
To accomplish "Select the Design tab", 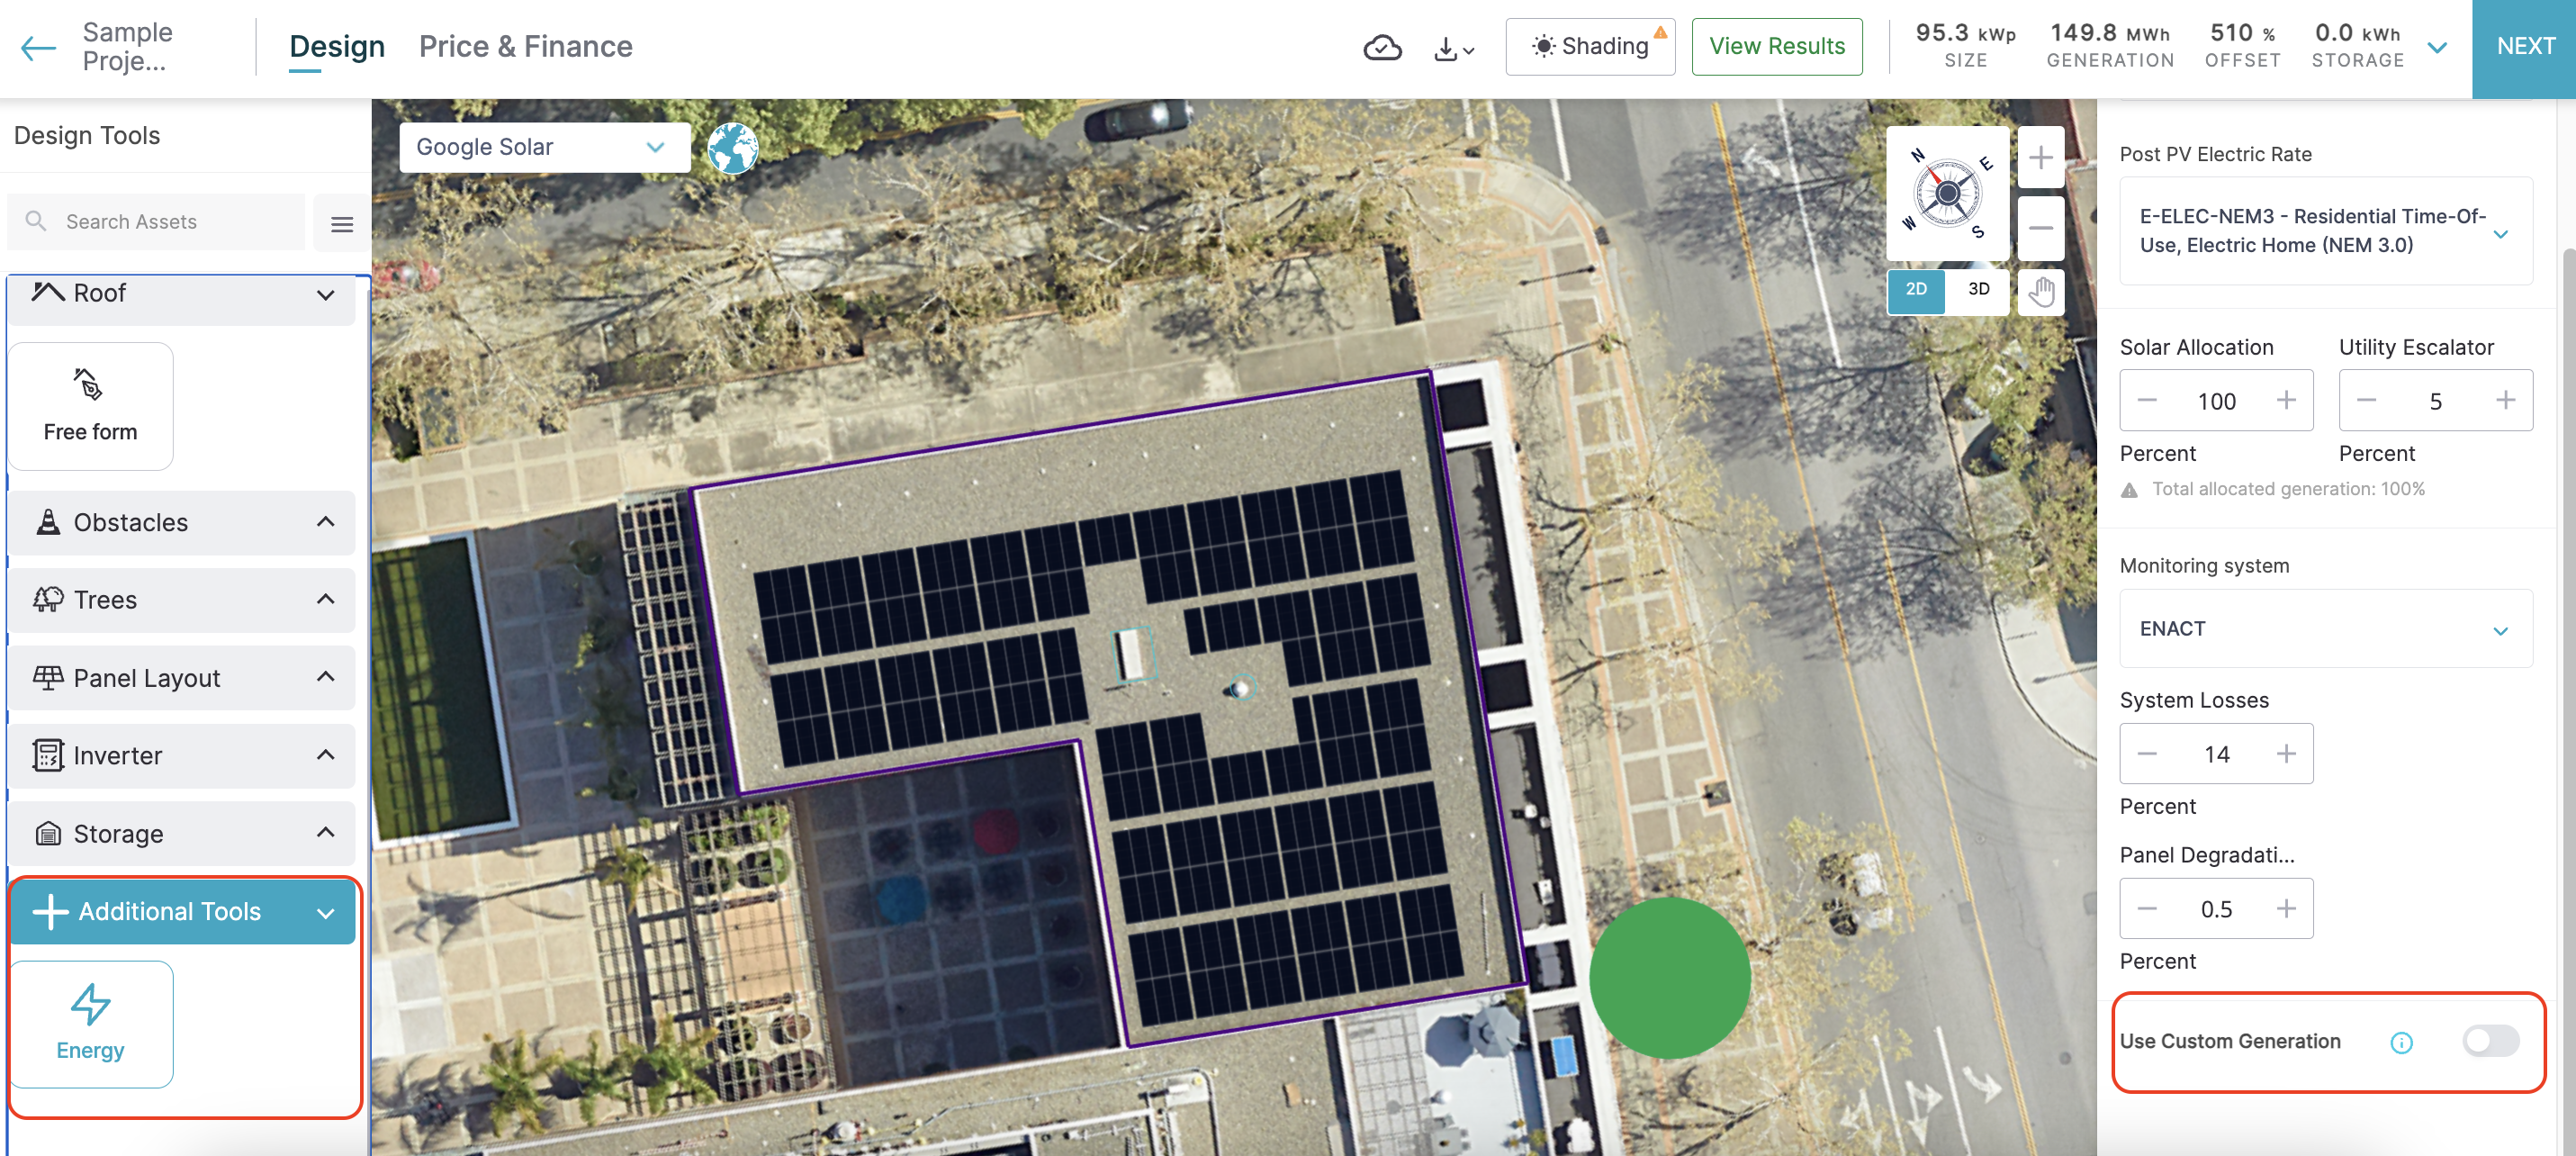I will [336, 47].
